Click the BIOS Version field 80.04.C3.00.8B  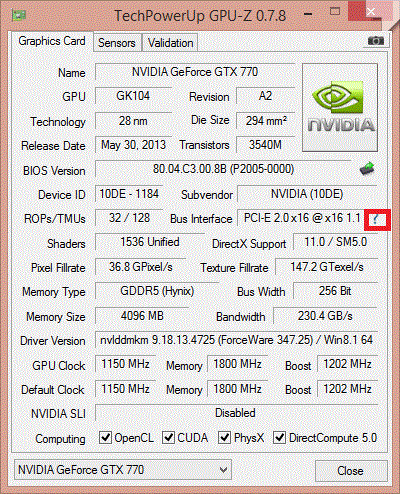pos(223,169)
